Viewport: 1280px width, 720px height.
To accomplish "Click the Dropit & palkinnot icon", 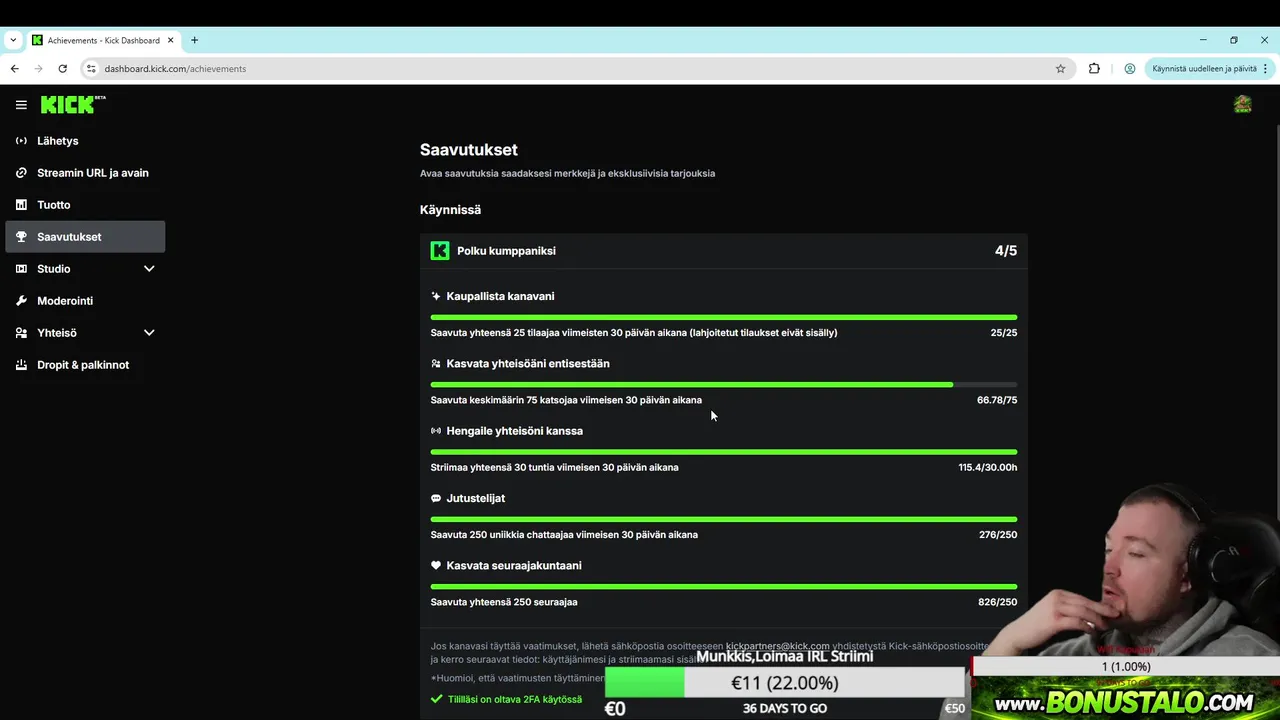I will click(x=21, y=365).
